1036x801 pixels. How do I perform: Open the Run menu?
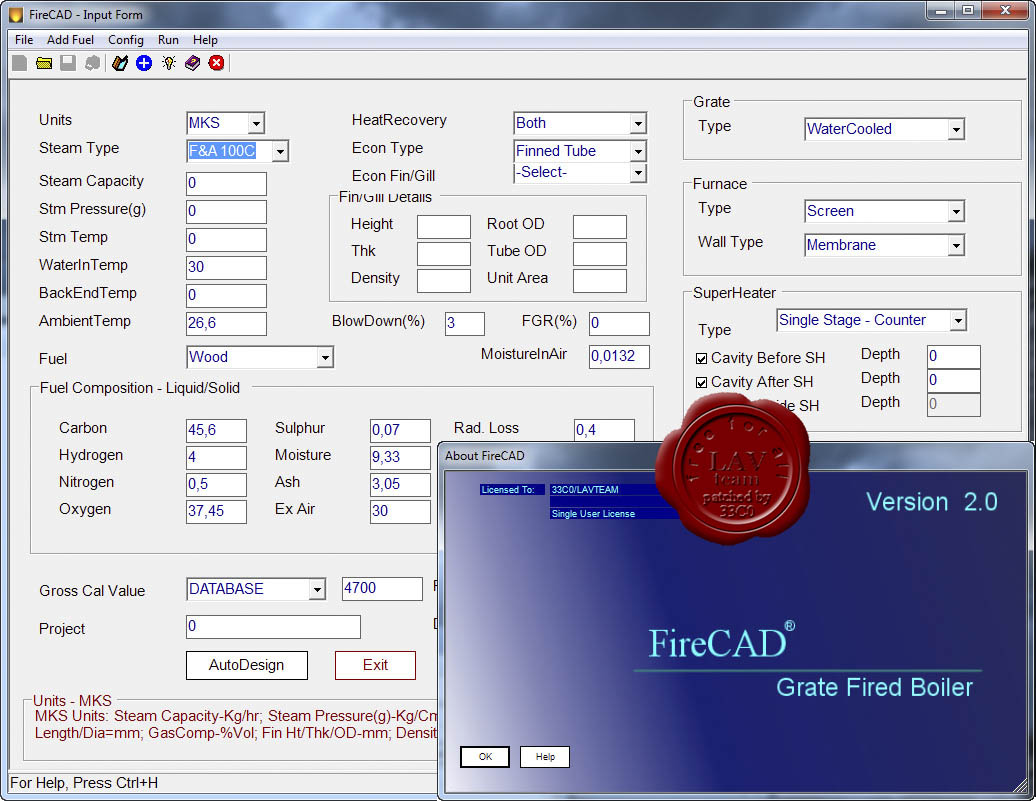[x=168, y=40]
